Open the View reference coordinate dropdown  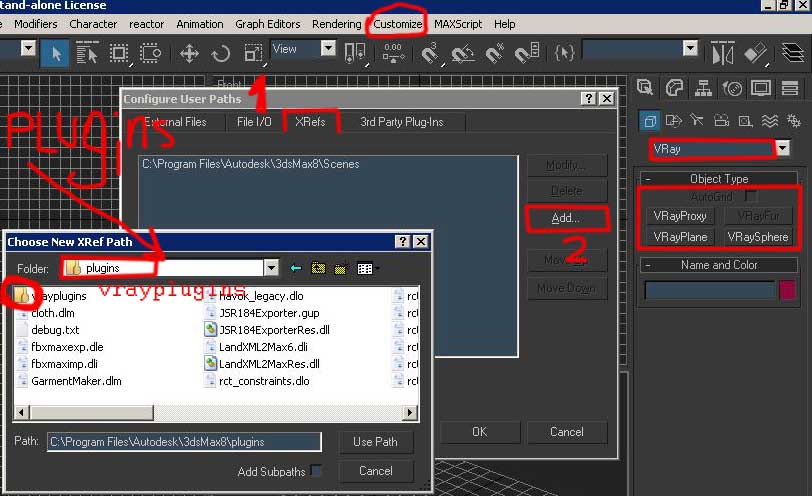coord(328,49)
